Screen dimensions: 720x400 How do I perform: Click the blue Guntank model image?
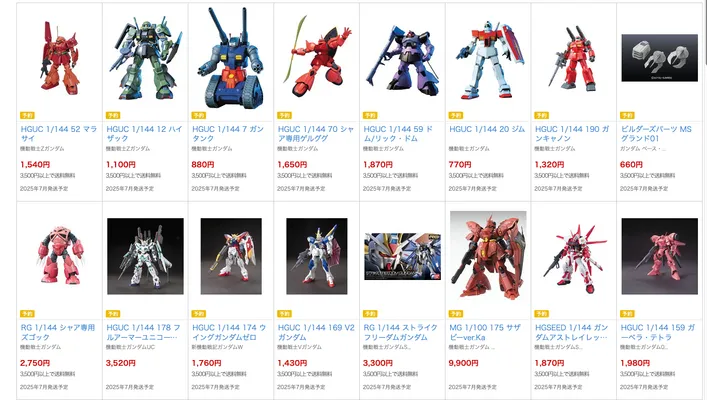231,58
